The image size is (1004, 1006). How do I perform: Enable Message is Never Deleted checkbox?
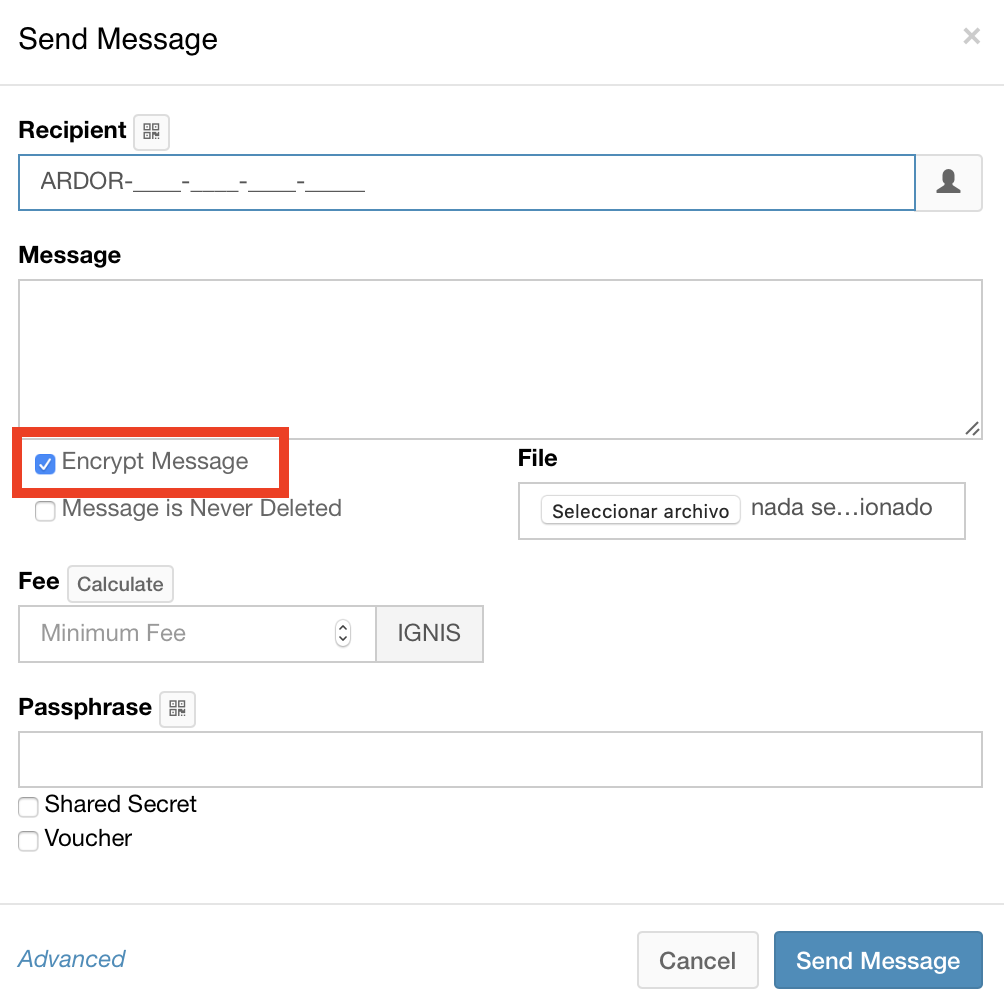coord(45,511)
